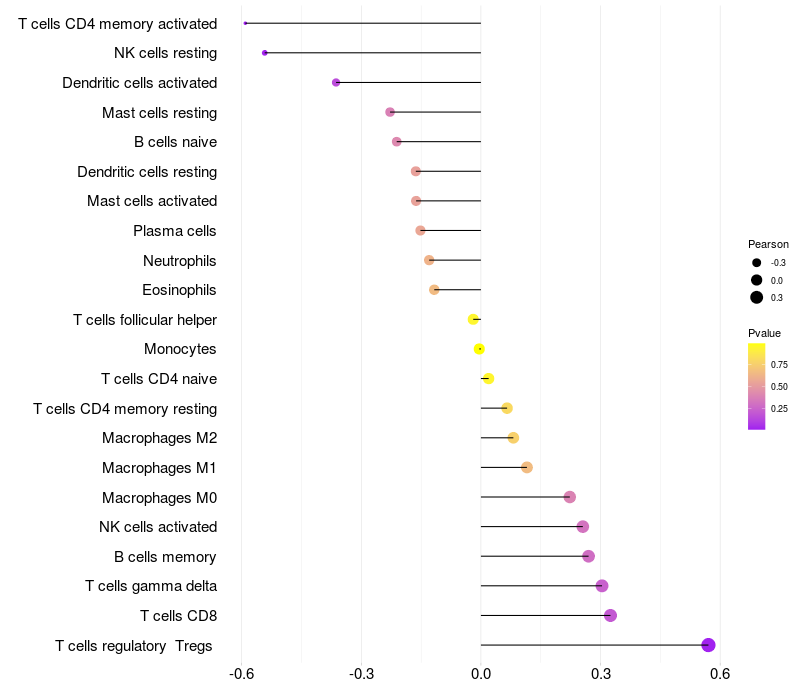Click the Macrophages M0 dot
This screenshot has height=700, width=800.
click(570, 497)
